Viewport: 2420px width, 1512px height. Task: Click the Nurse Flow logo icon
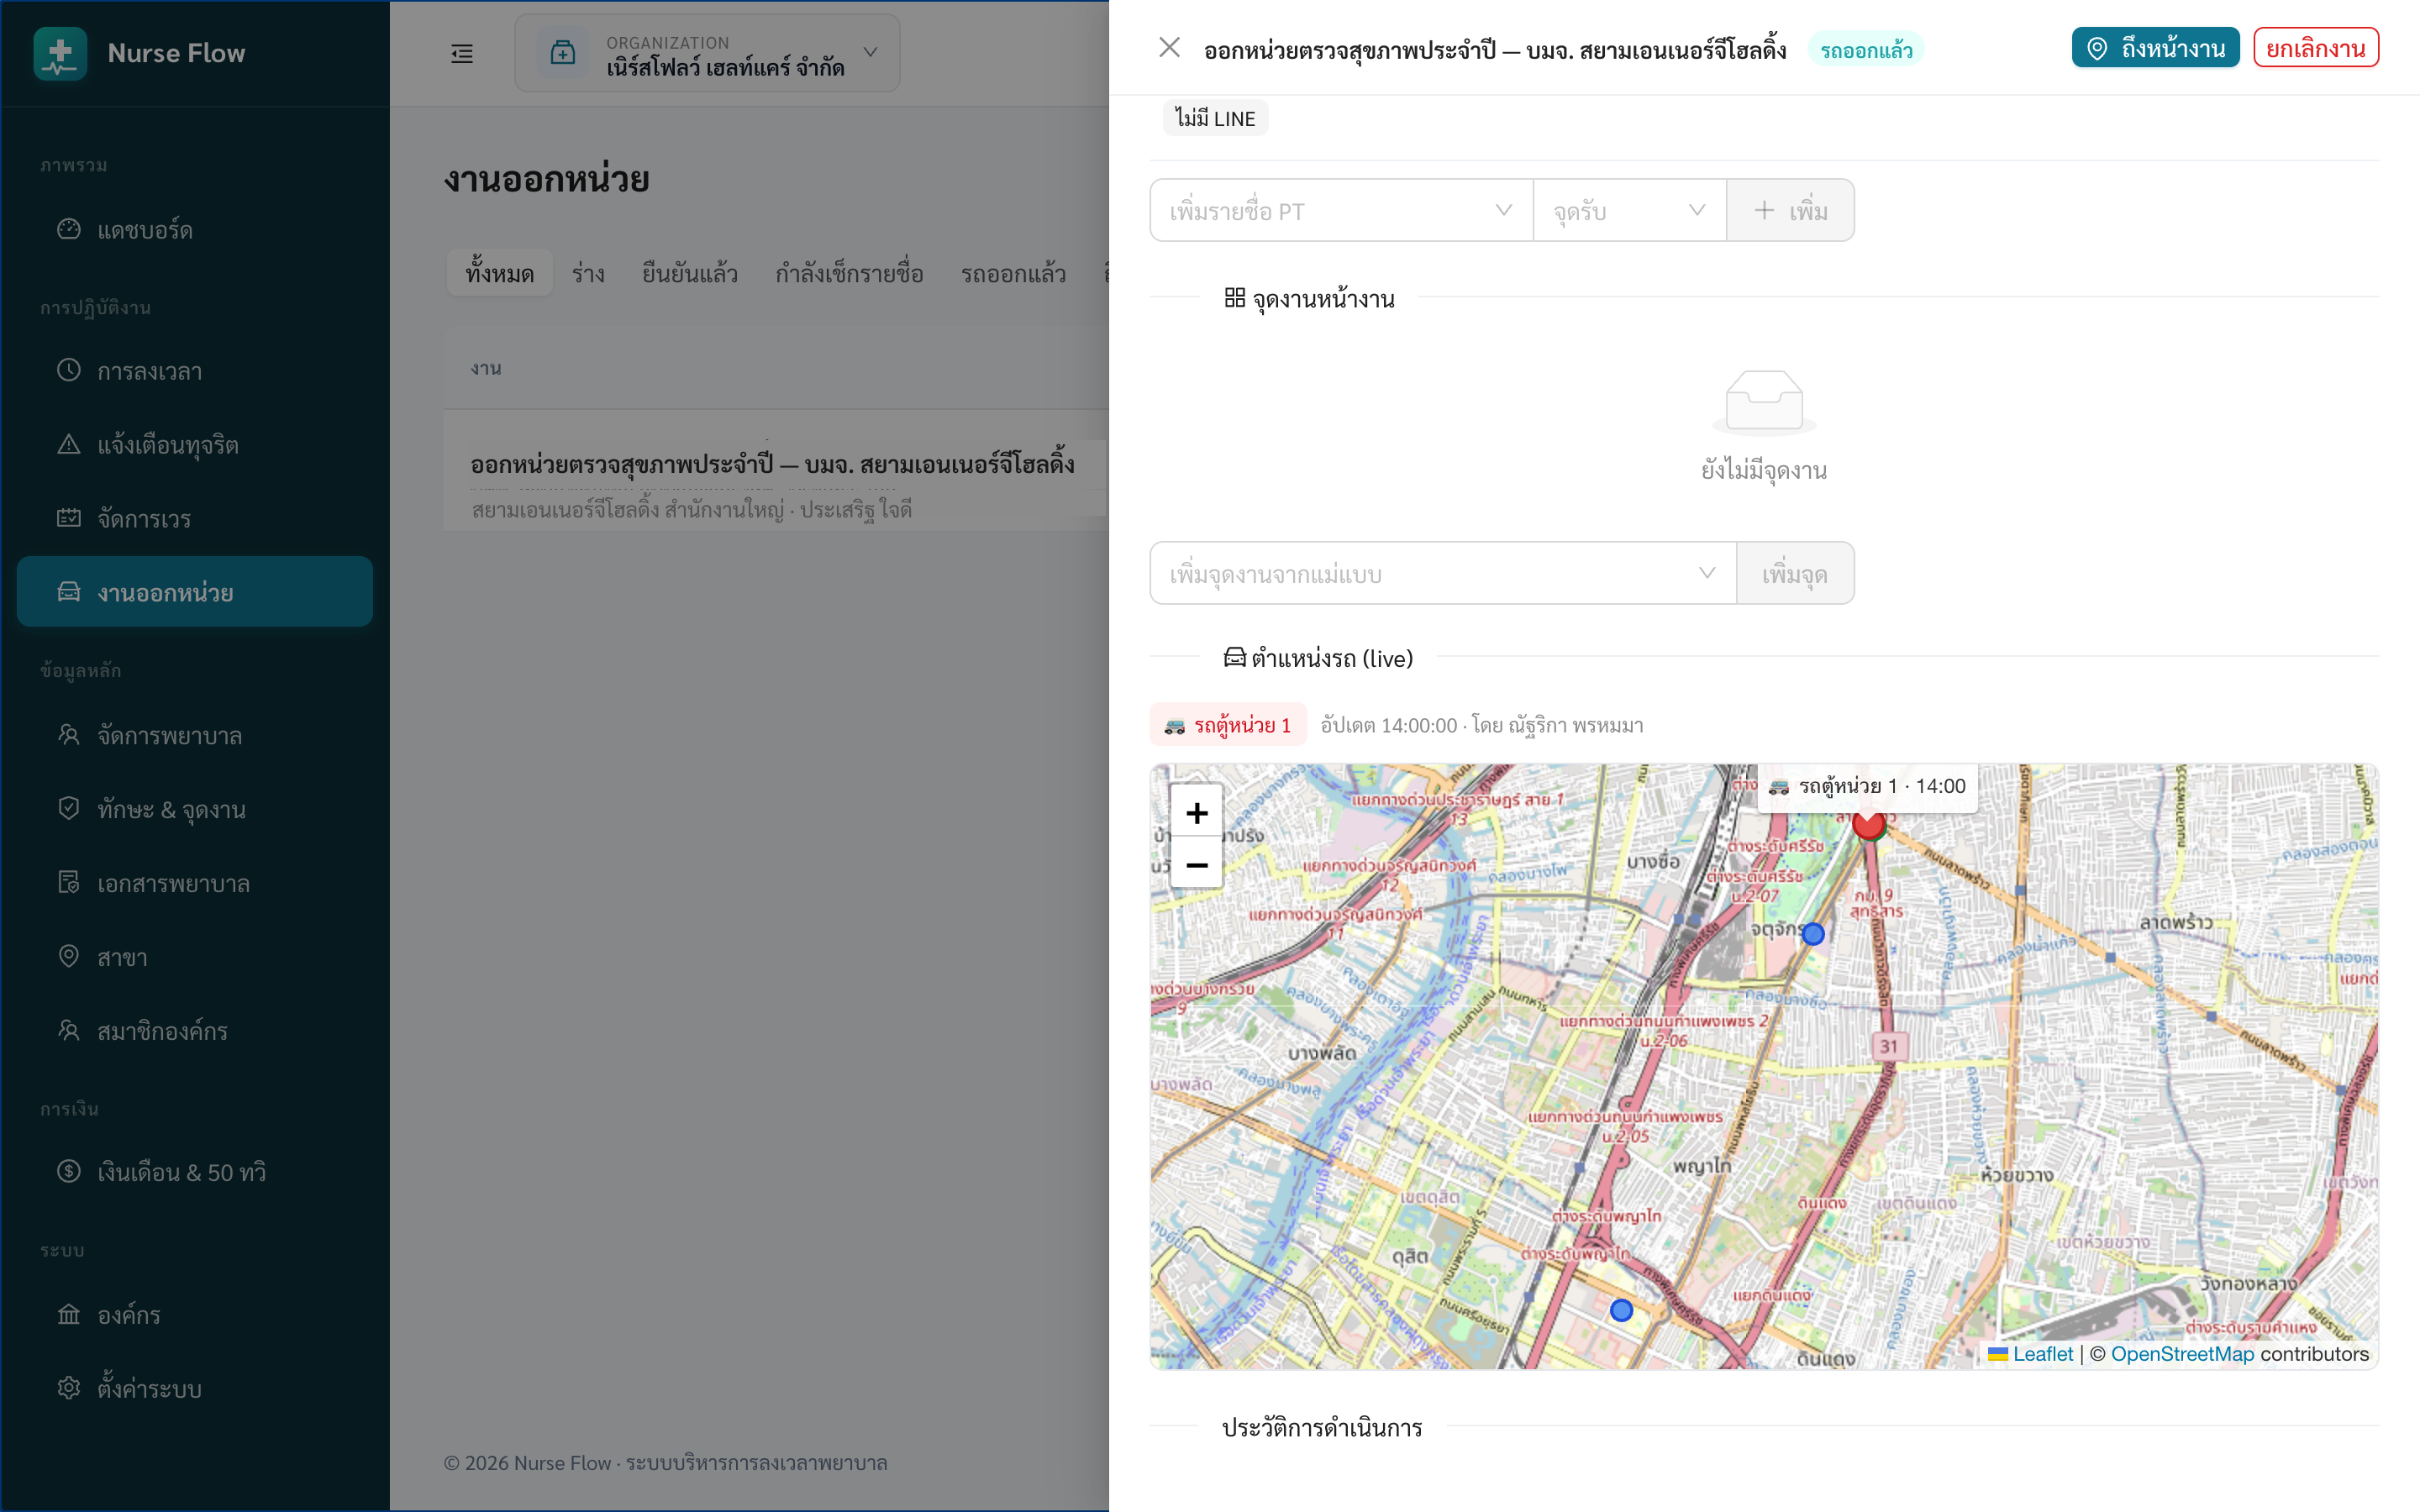(60, 53)
